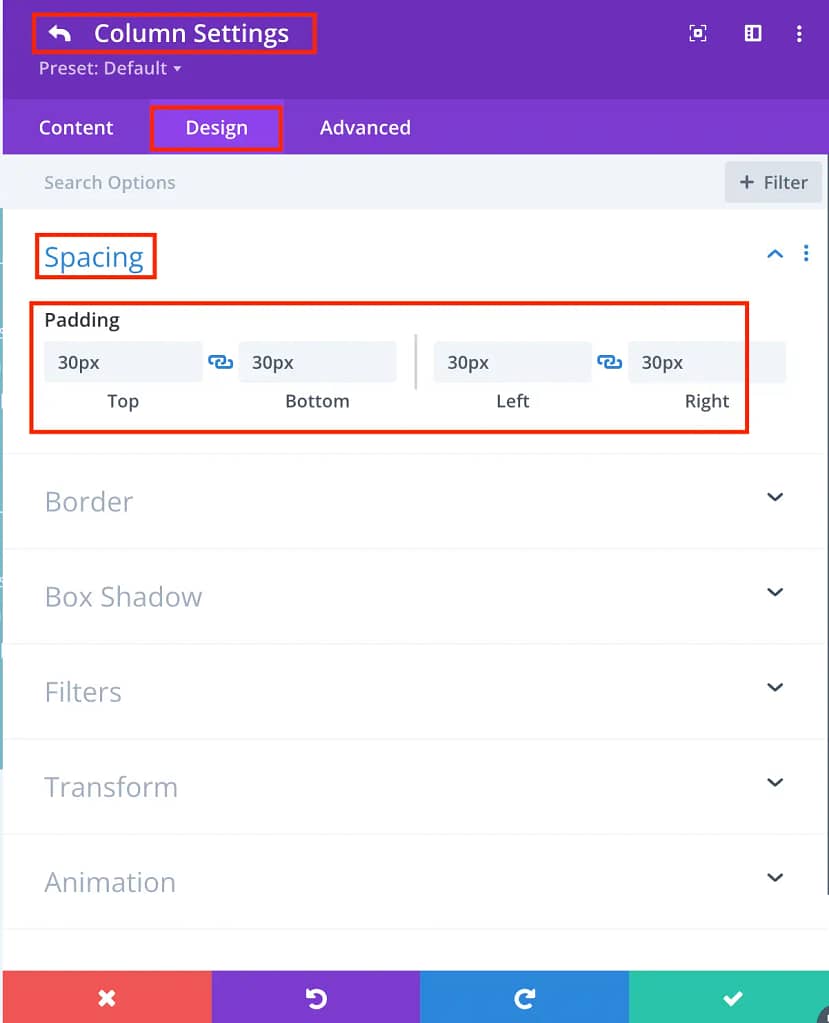This screenshot has height=1023, width=829.
Task: Open the expand modal fullscreen icon
Action: 698,33
